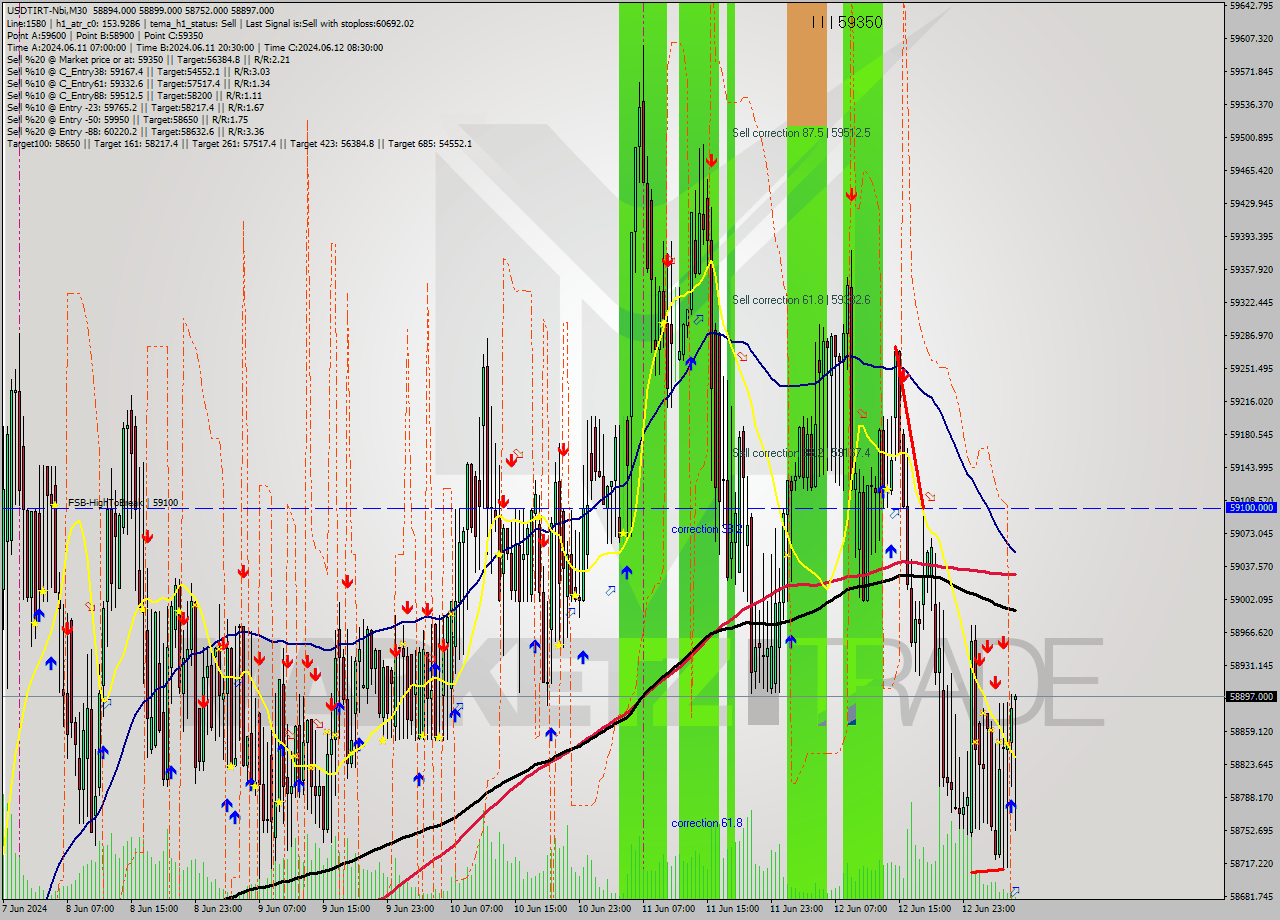Click the 'FSB-HighToBreak | 59100' label
The image size is (1280, 920).
pos(123,503)
